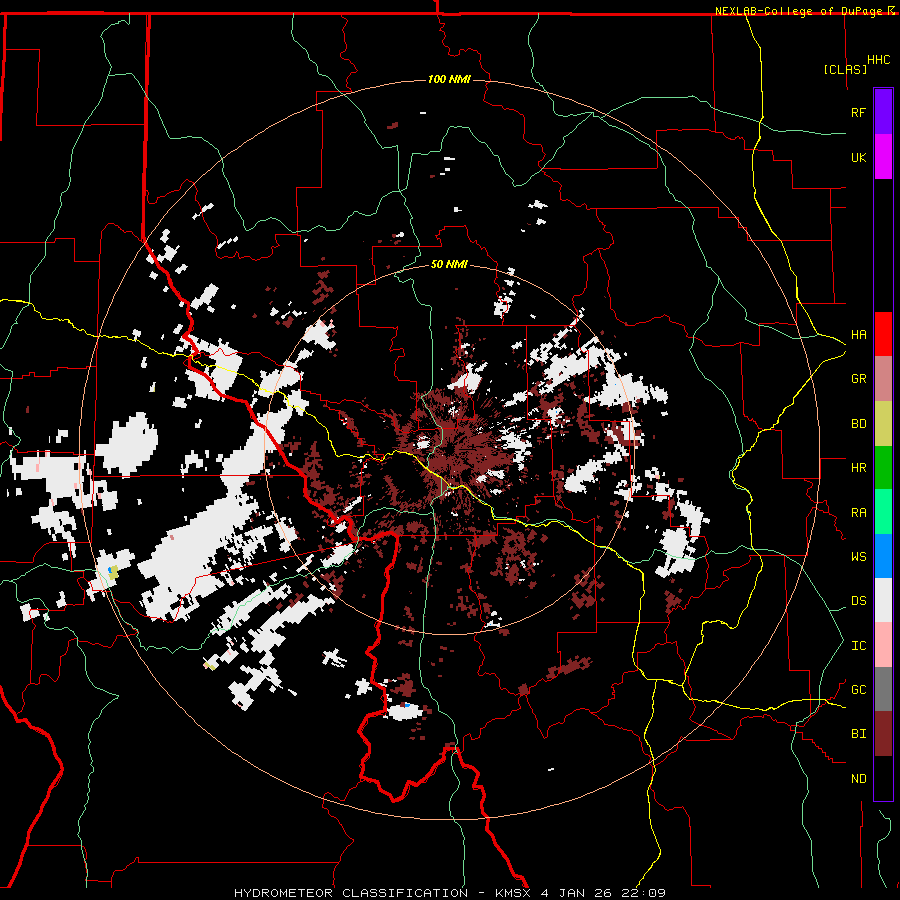The width and height of the screenshot is (900, 900).
Task: Click the WS legend label
Action: (858, 556)
